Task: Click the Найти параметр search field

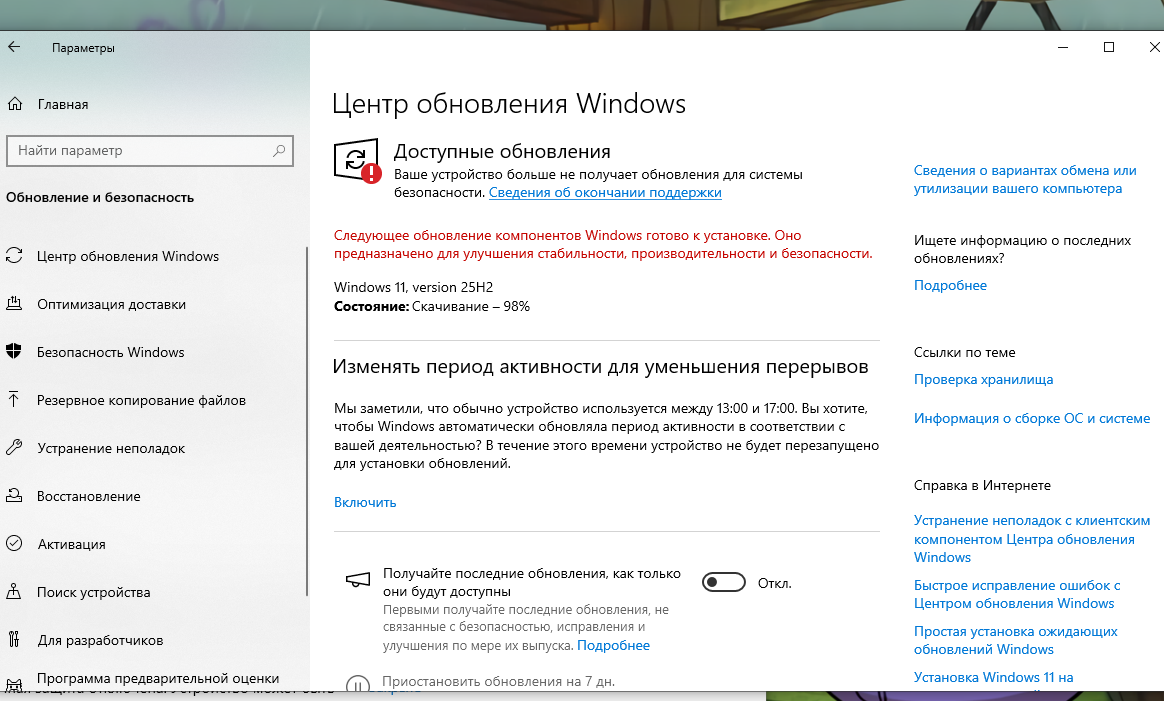Action: pos(150,151)
